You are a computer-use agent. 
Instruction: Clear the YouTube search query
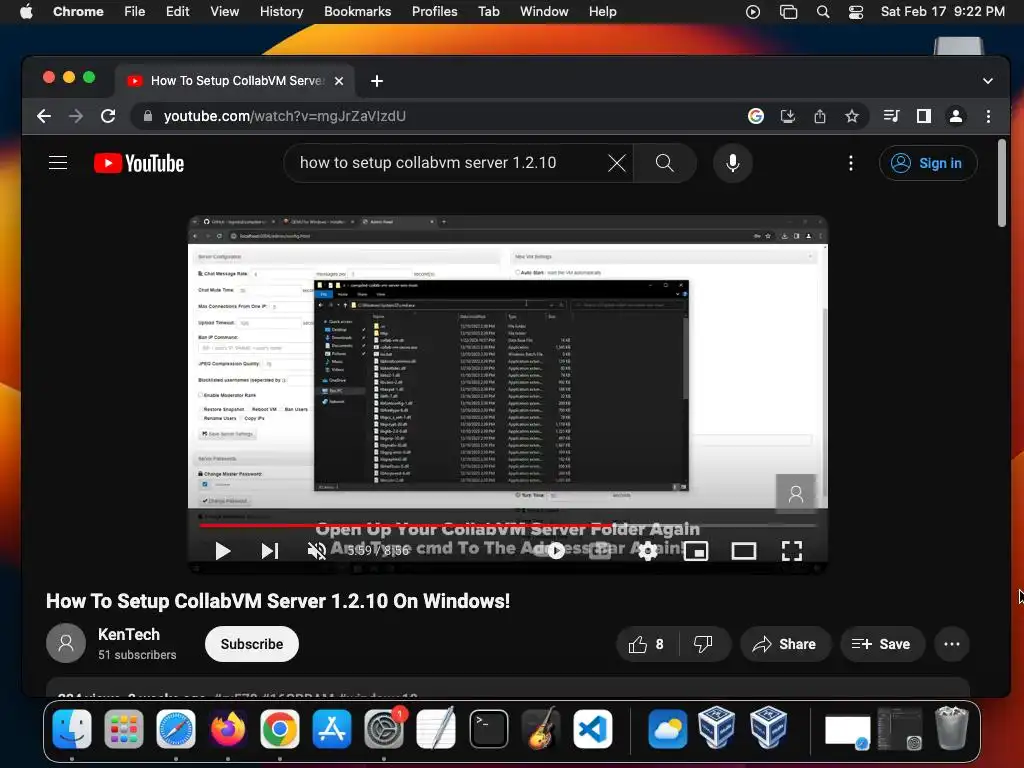(616, 163)
